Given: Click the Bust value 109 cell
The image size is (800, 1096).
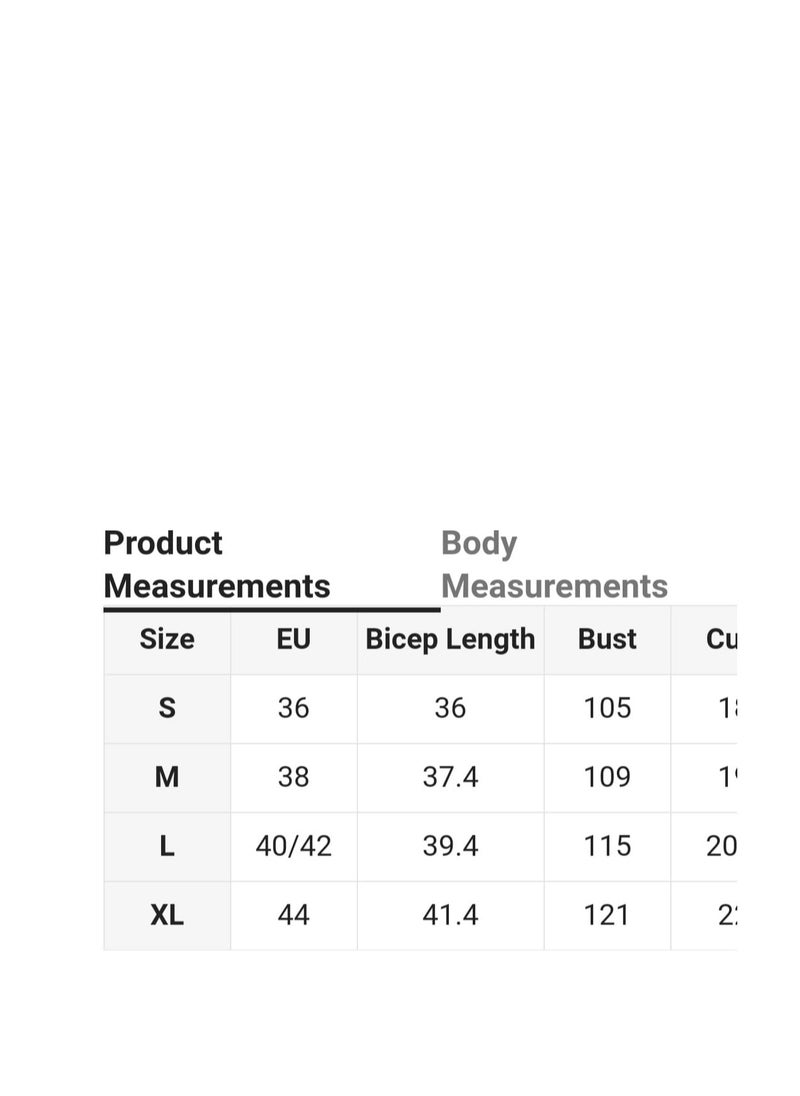Looking at the screenshot, I should click(x=607, y=777).
